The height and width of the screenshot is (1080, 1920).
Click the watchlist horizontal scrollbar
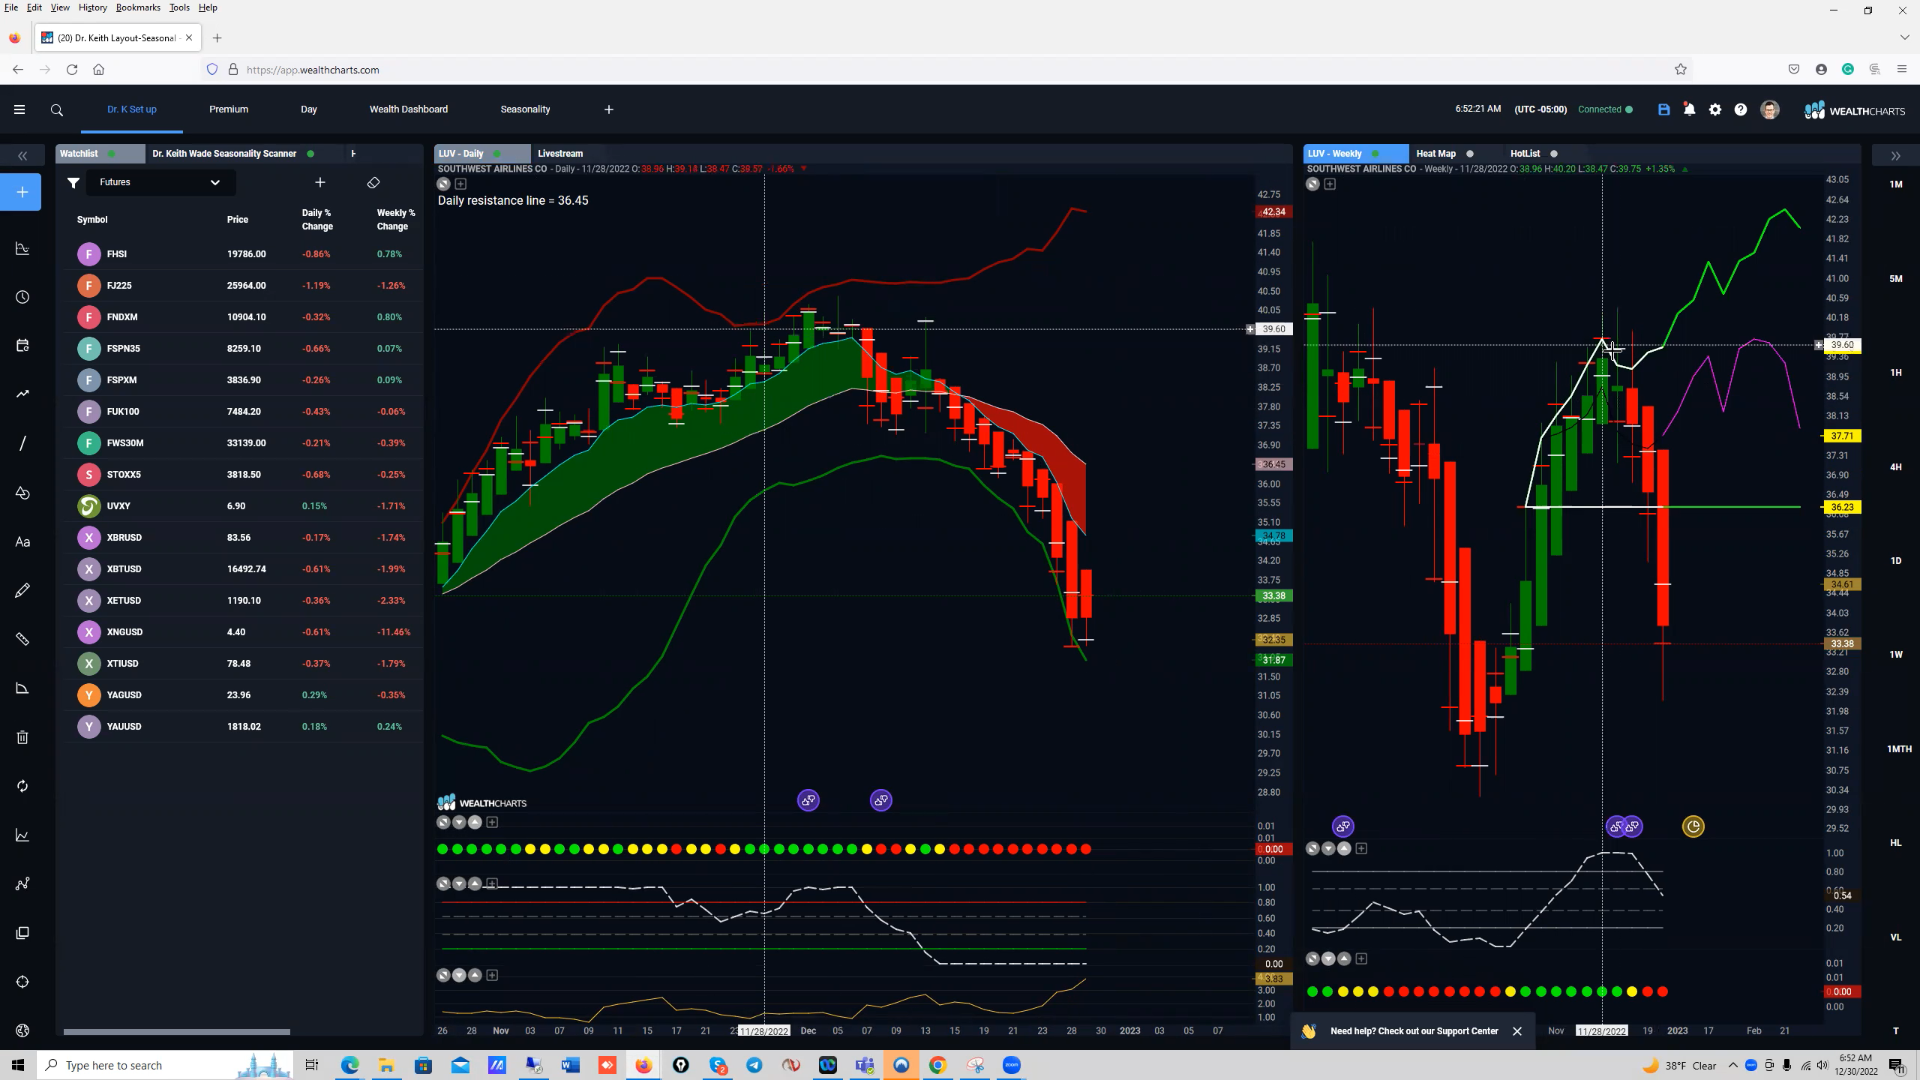coord(177,1032)
